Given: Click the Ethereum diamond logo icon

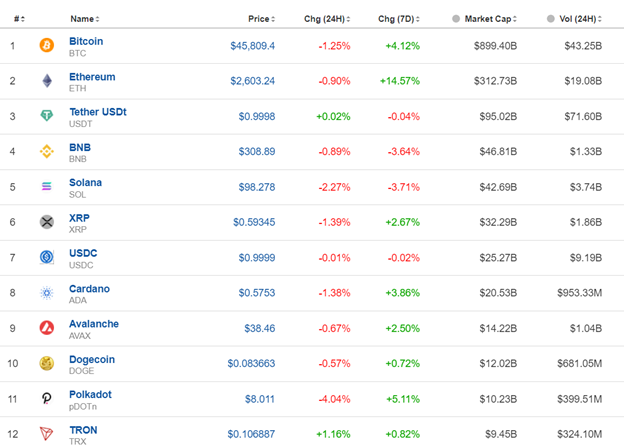Looking at the screenshot, I should [x=46, y=81].
